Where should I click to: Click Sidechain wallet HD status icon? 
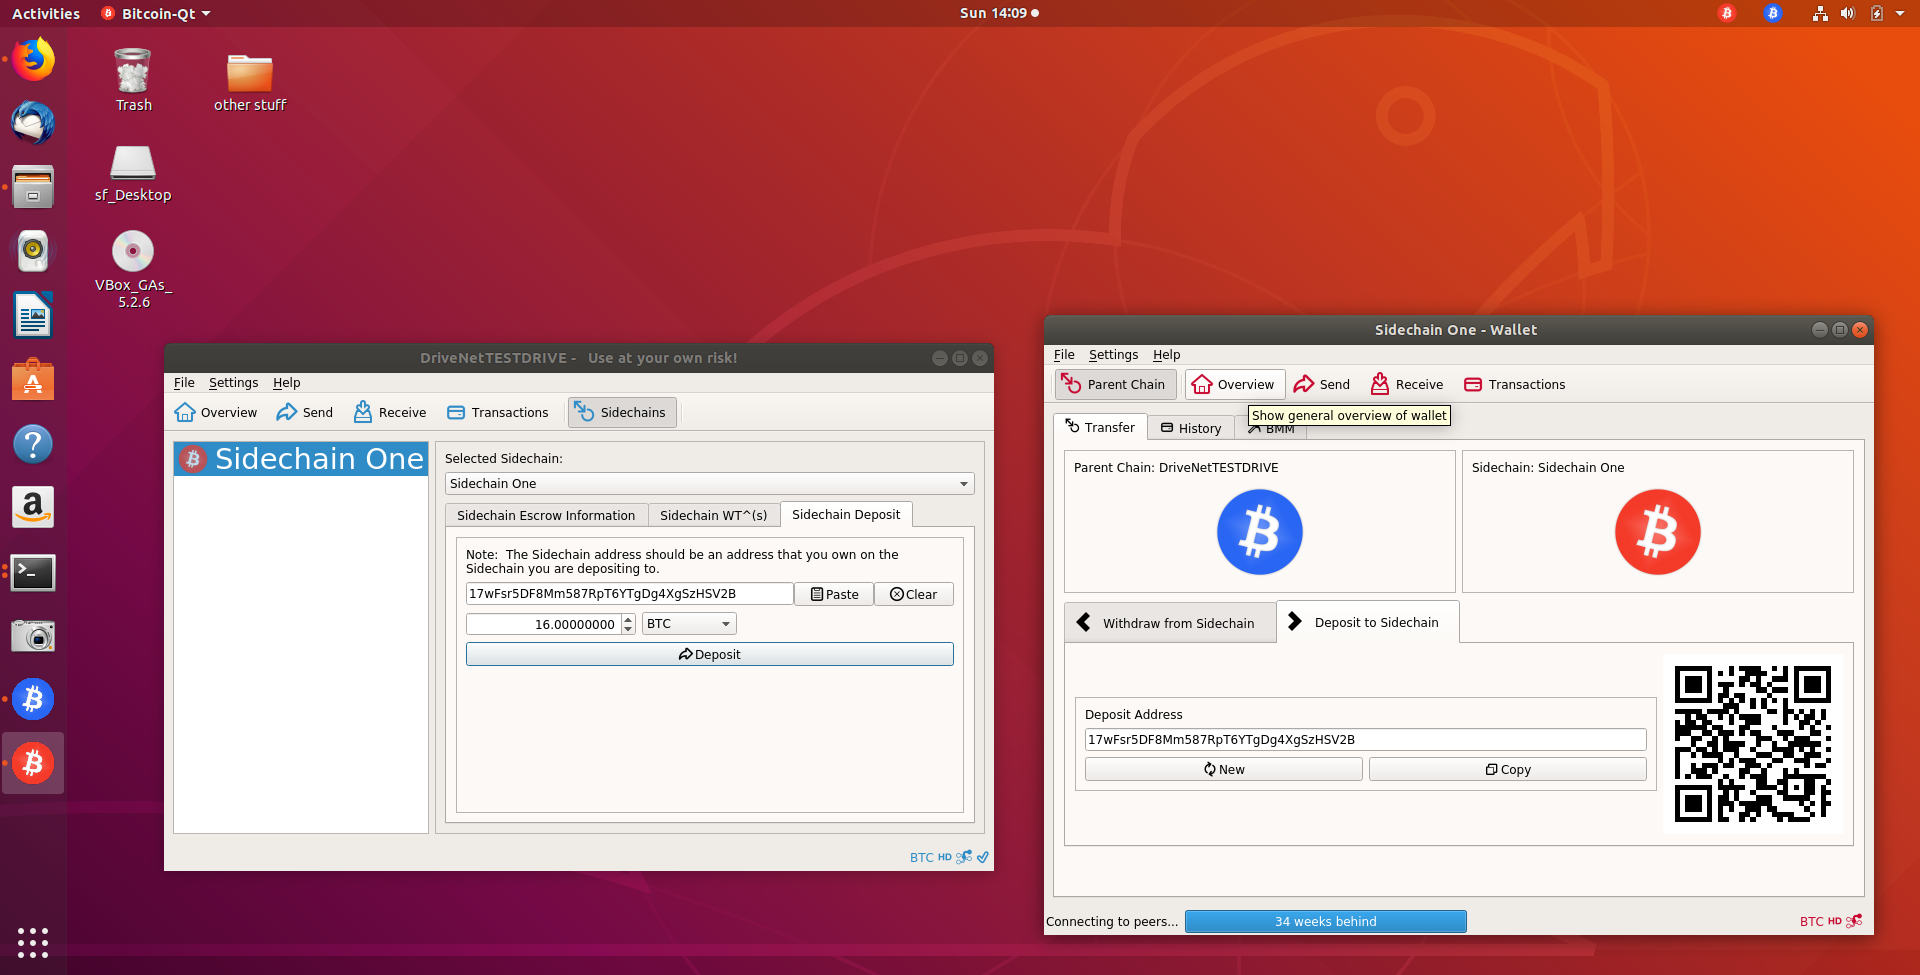[x=1835, y=921]
